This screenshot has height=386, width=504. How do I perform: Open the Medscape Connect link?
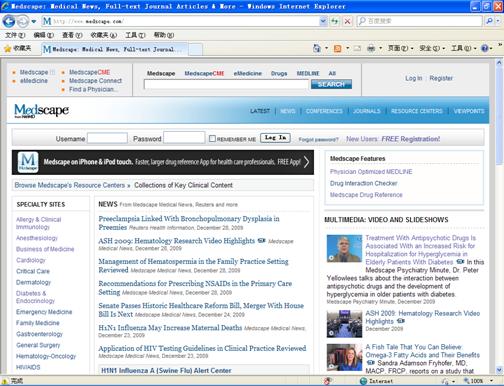coord(95,81)
